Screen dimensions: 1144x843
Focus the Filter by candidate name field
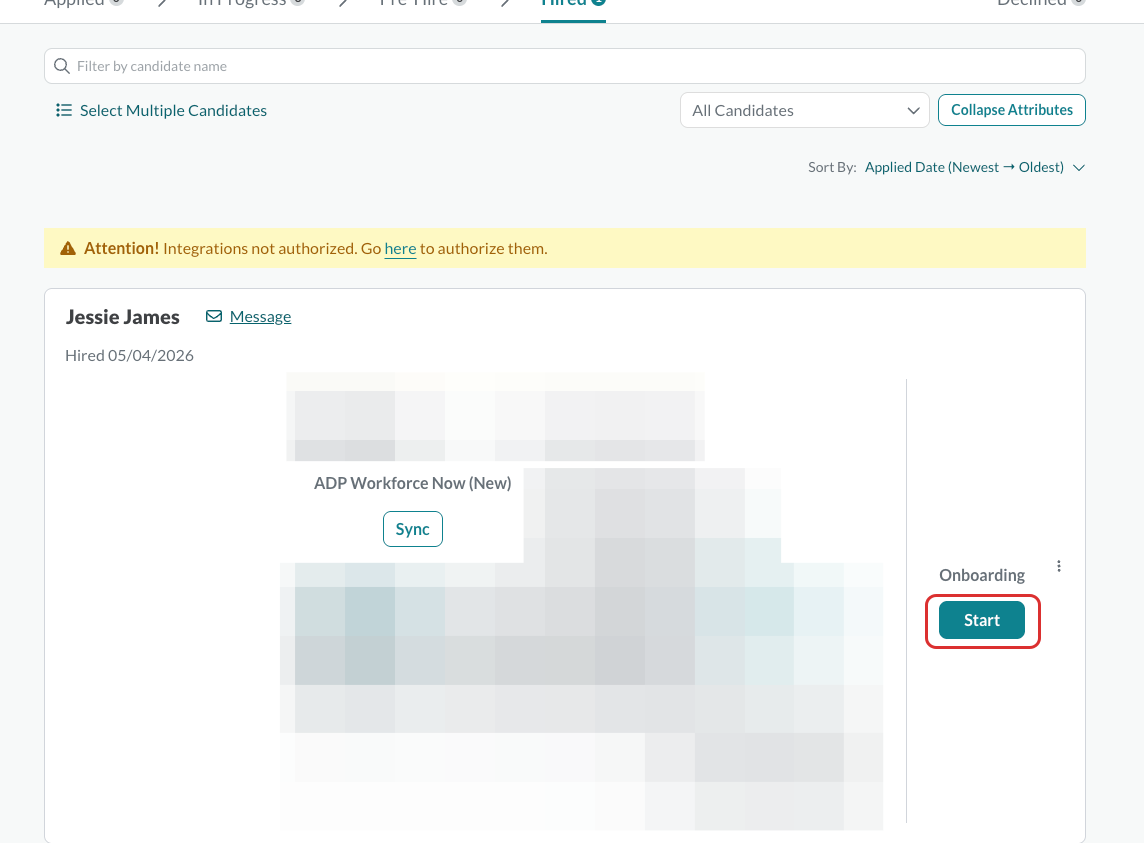click(x=565, y=66)
